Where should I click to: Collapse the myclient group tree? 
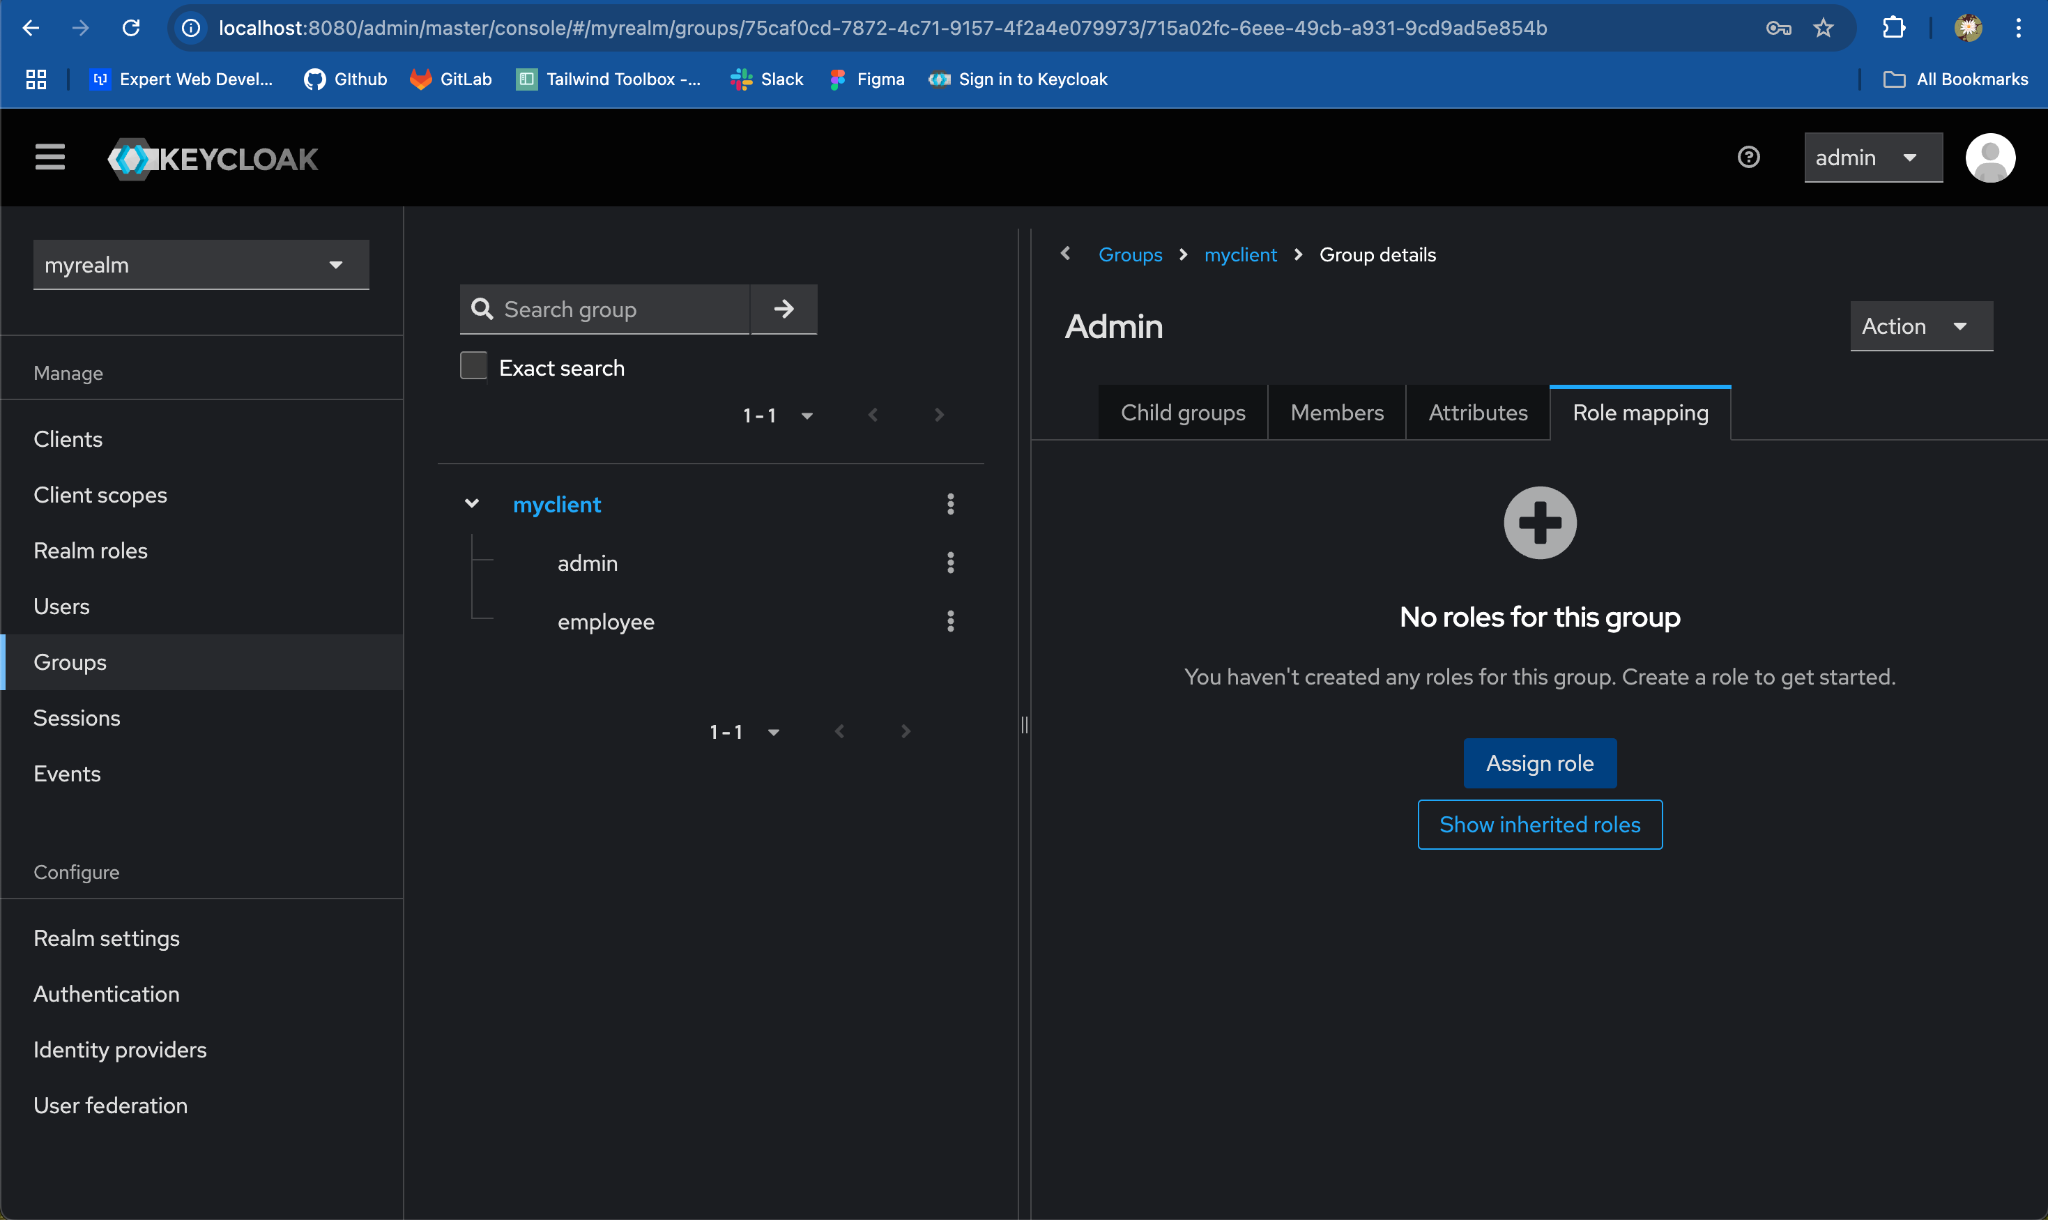tap(472, 503)
